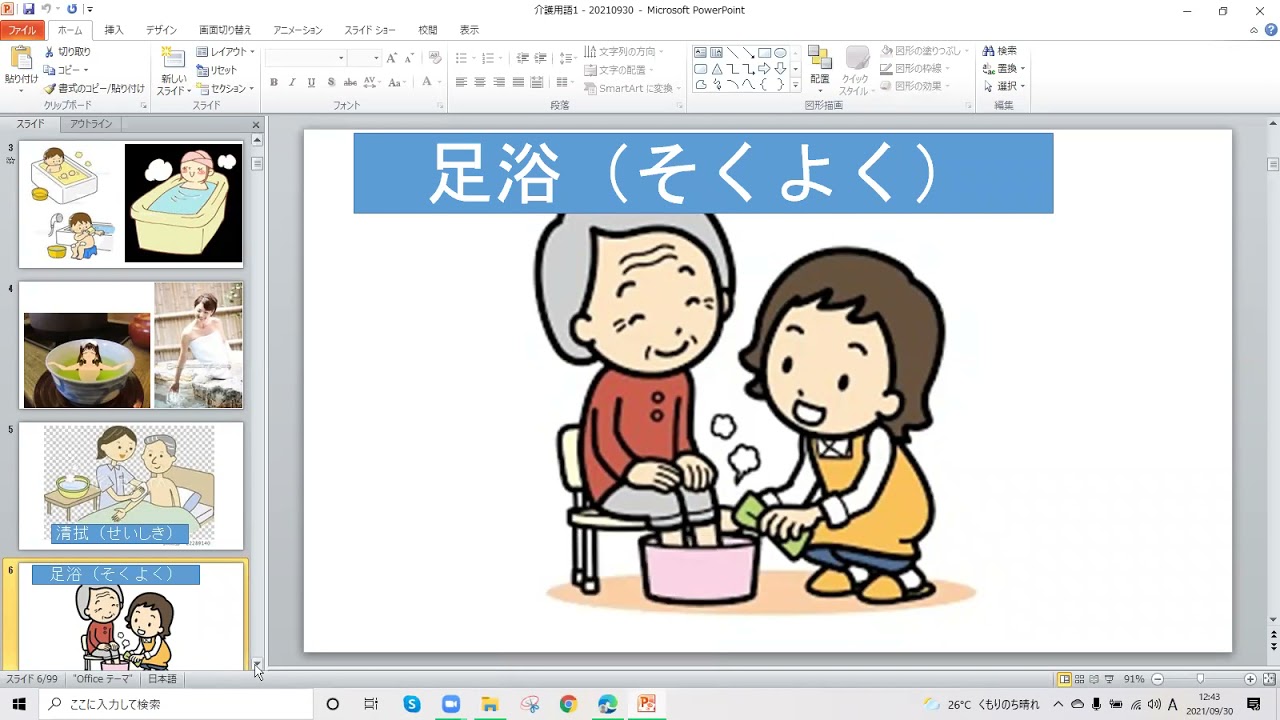Align text left in paragraph group
The height and width of the screenshot is (720, 1280).
point(461,82)
